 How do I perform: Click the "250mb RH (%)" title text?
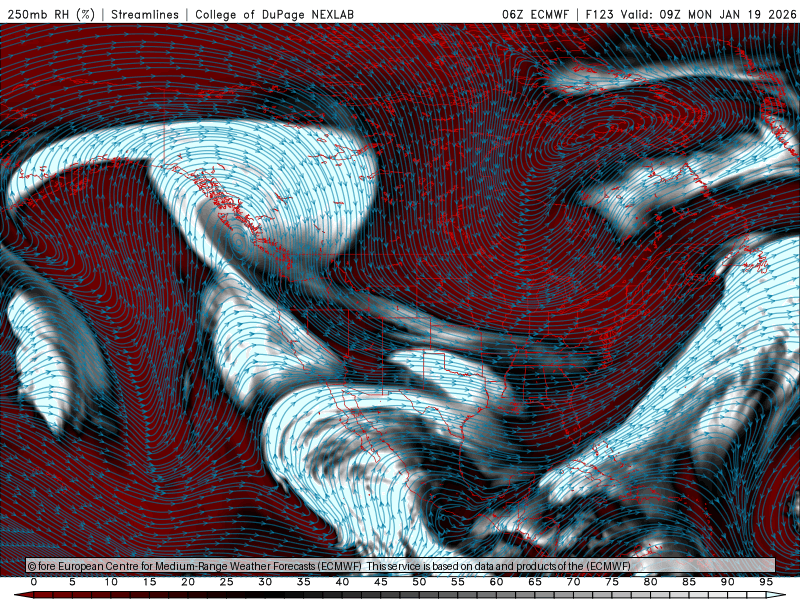click(x=51, y=14)
